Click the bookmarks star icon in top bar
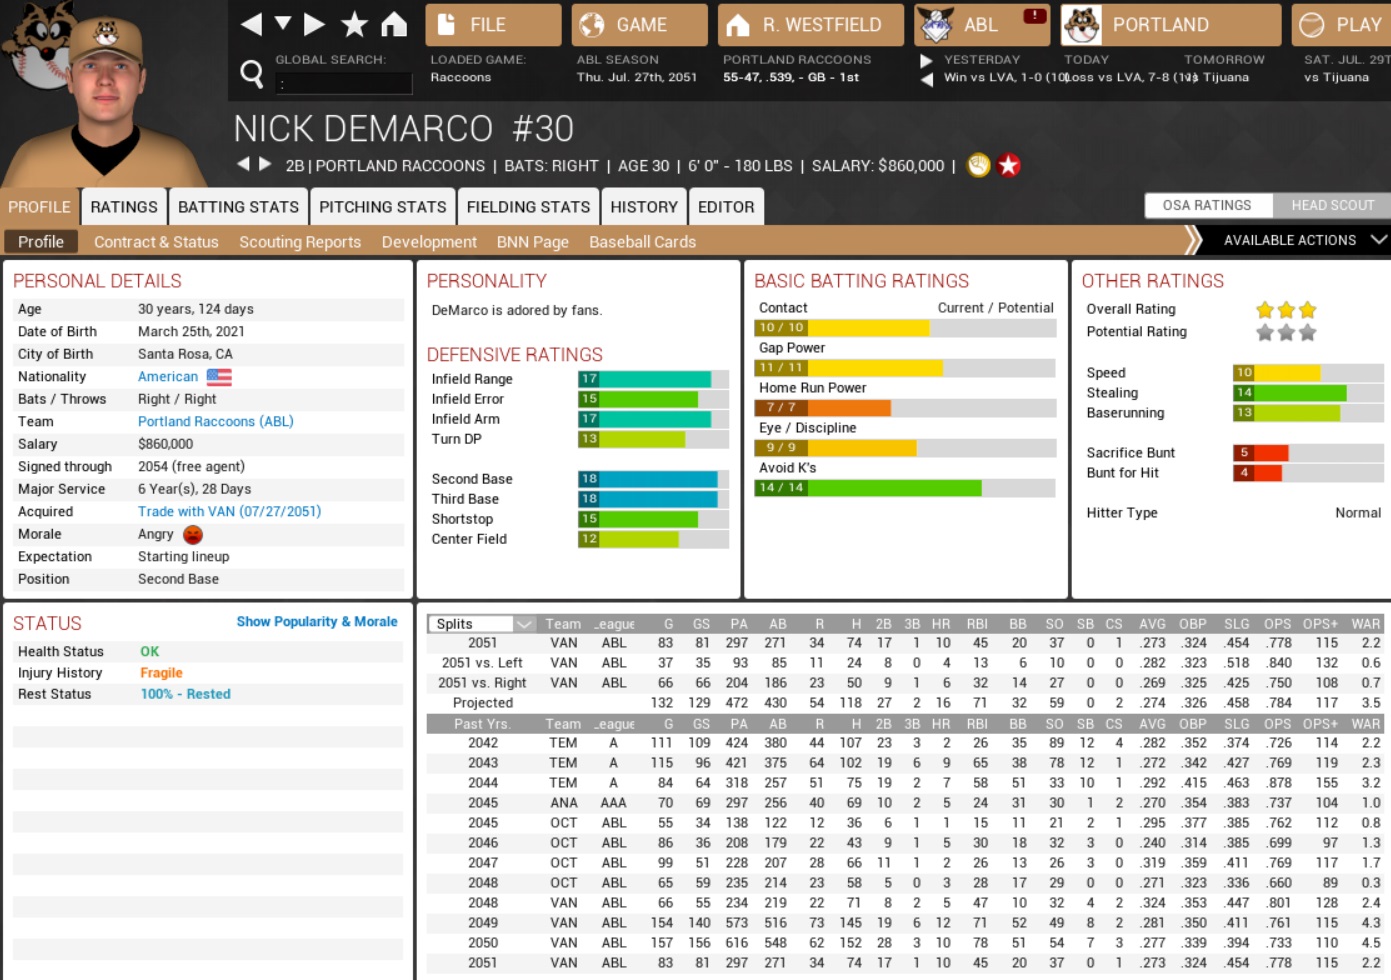The image size is (1391, 980). click(354, 24)
